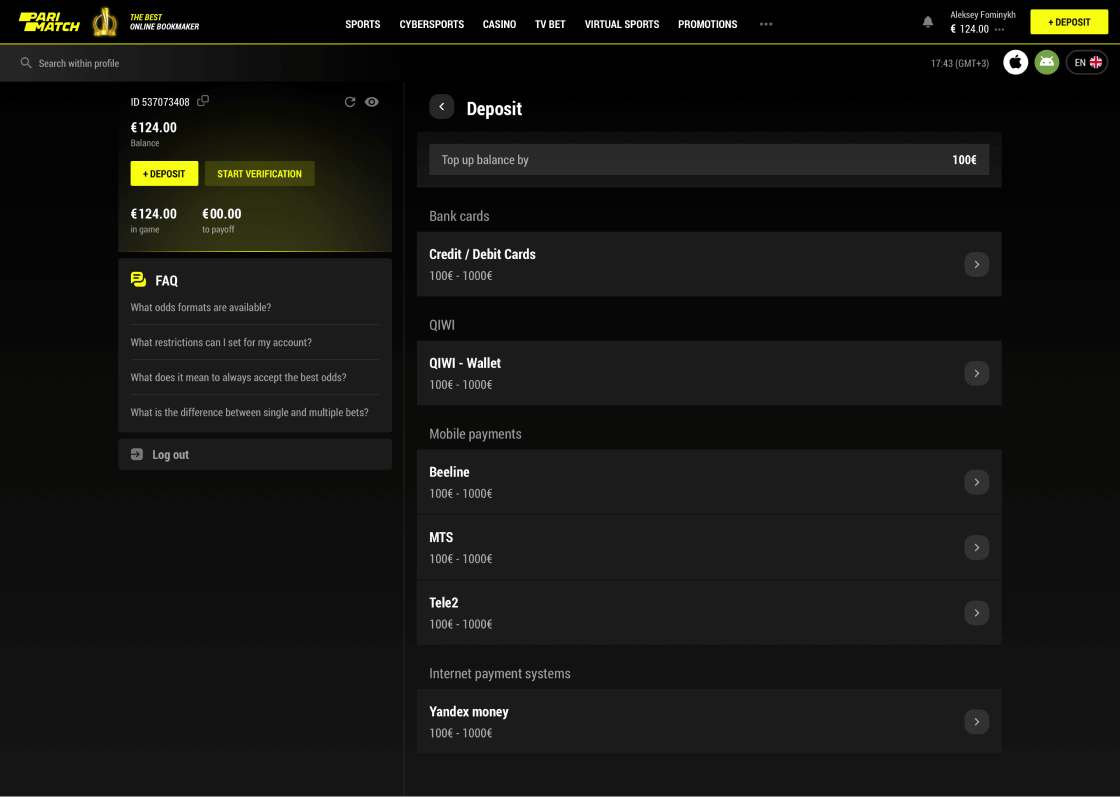Image resolution: width=1120 pixels, height=797 pixels.
Task: Select the QIWI - Wallet label
Action: coord(465,363)
